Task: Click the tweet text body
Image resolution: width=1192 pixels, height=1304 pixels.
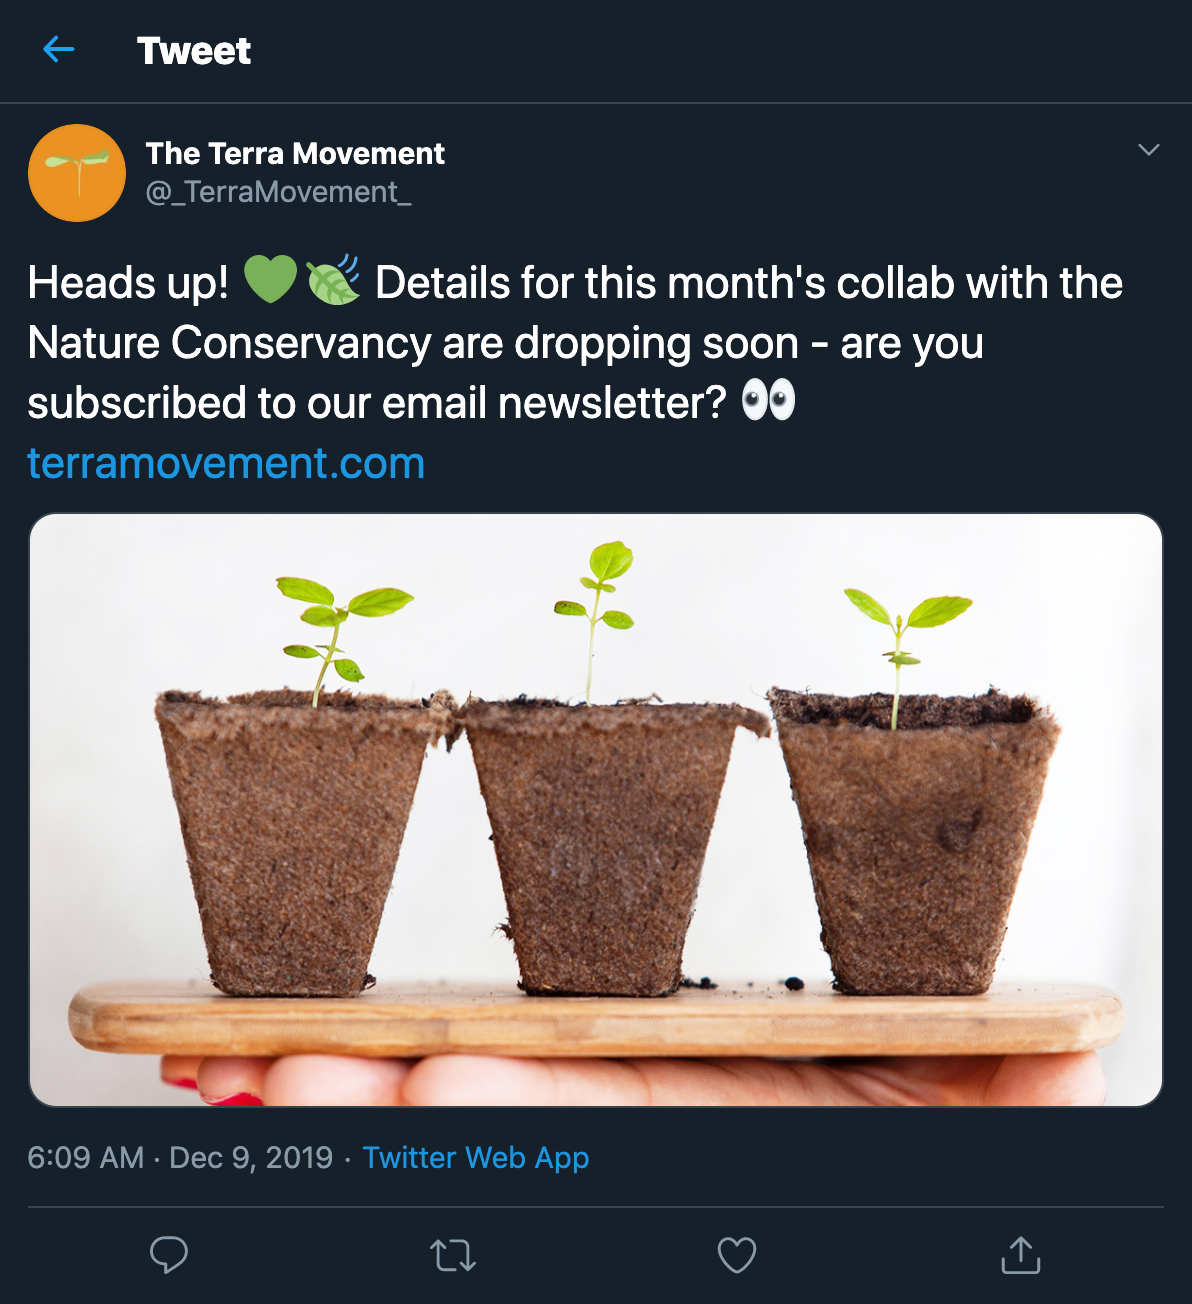Action: tap(500, 343)
